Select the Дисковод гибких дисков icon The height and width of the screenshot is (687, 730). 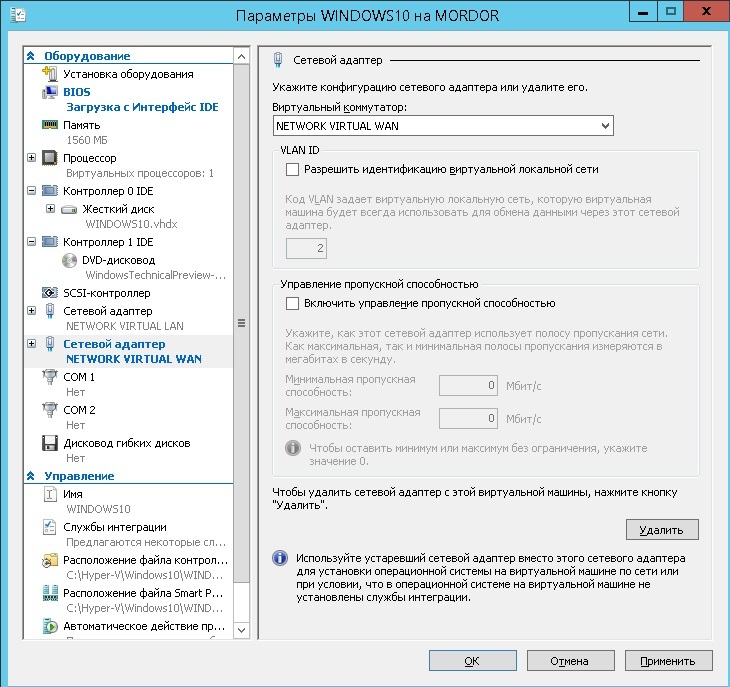click(x=50, y=443)
